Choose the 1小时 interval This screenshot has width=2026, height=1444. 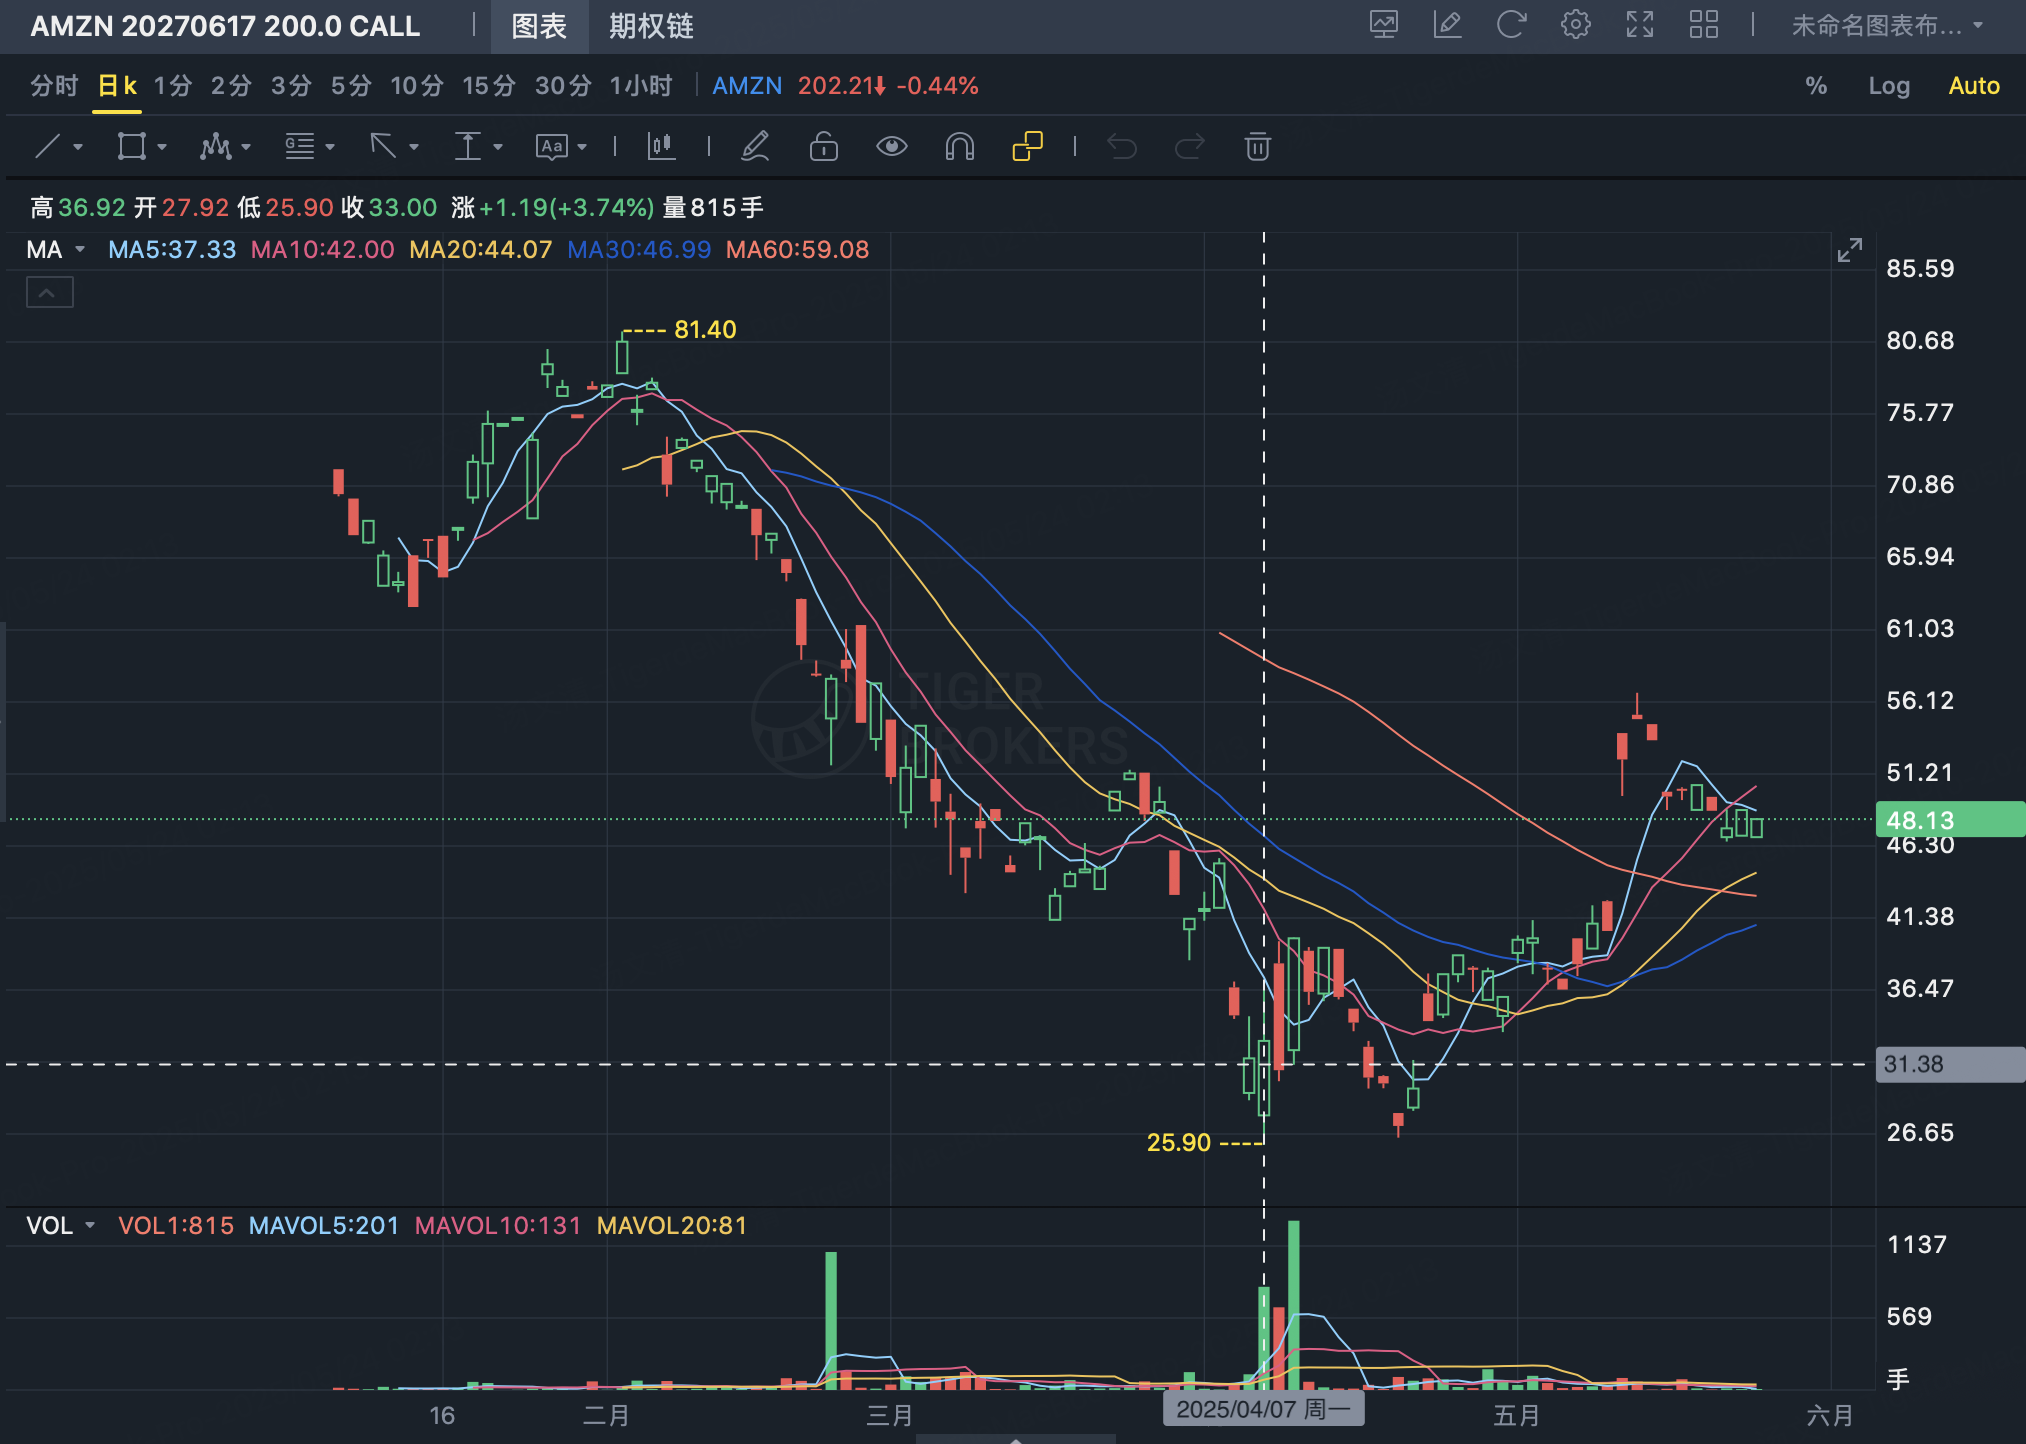tap(641, 86)
